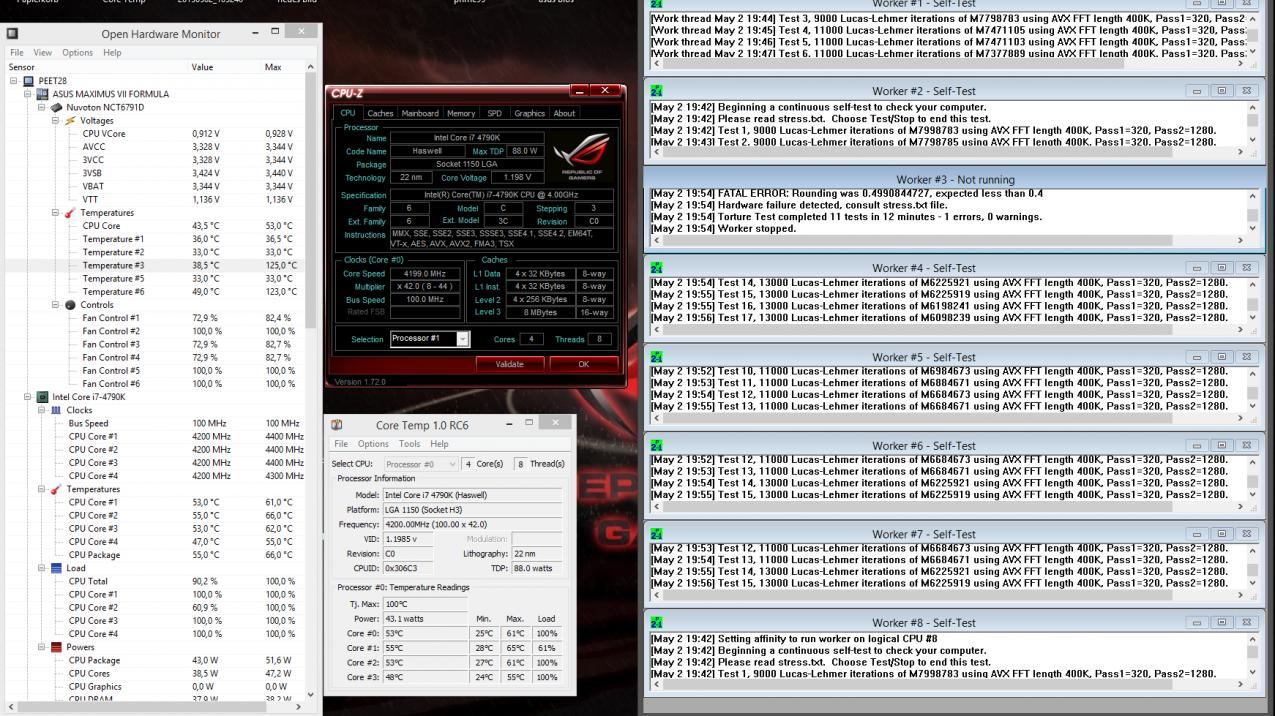Viewport: 1275px width, 716px height.
Task: Collapse the Voltages group under Nuvoton
Action: [x=56, y=120]
